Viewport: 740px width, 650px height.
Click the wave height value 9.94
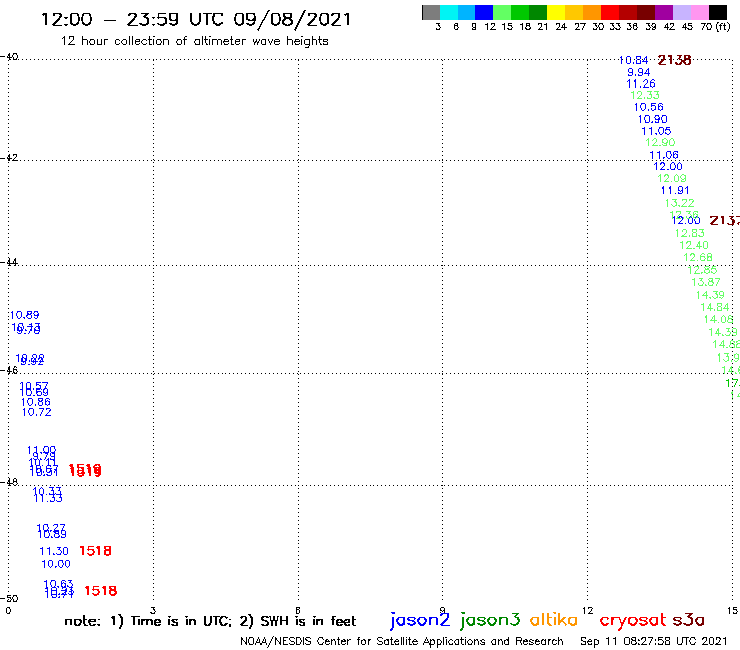click(639, 72)
